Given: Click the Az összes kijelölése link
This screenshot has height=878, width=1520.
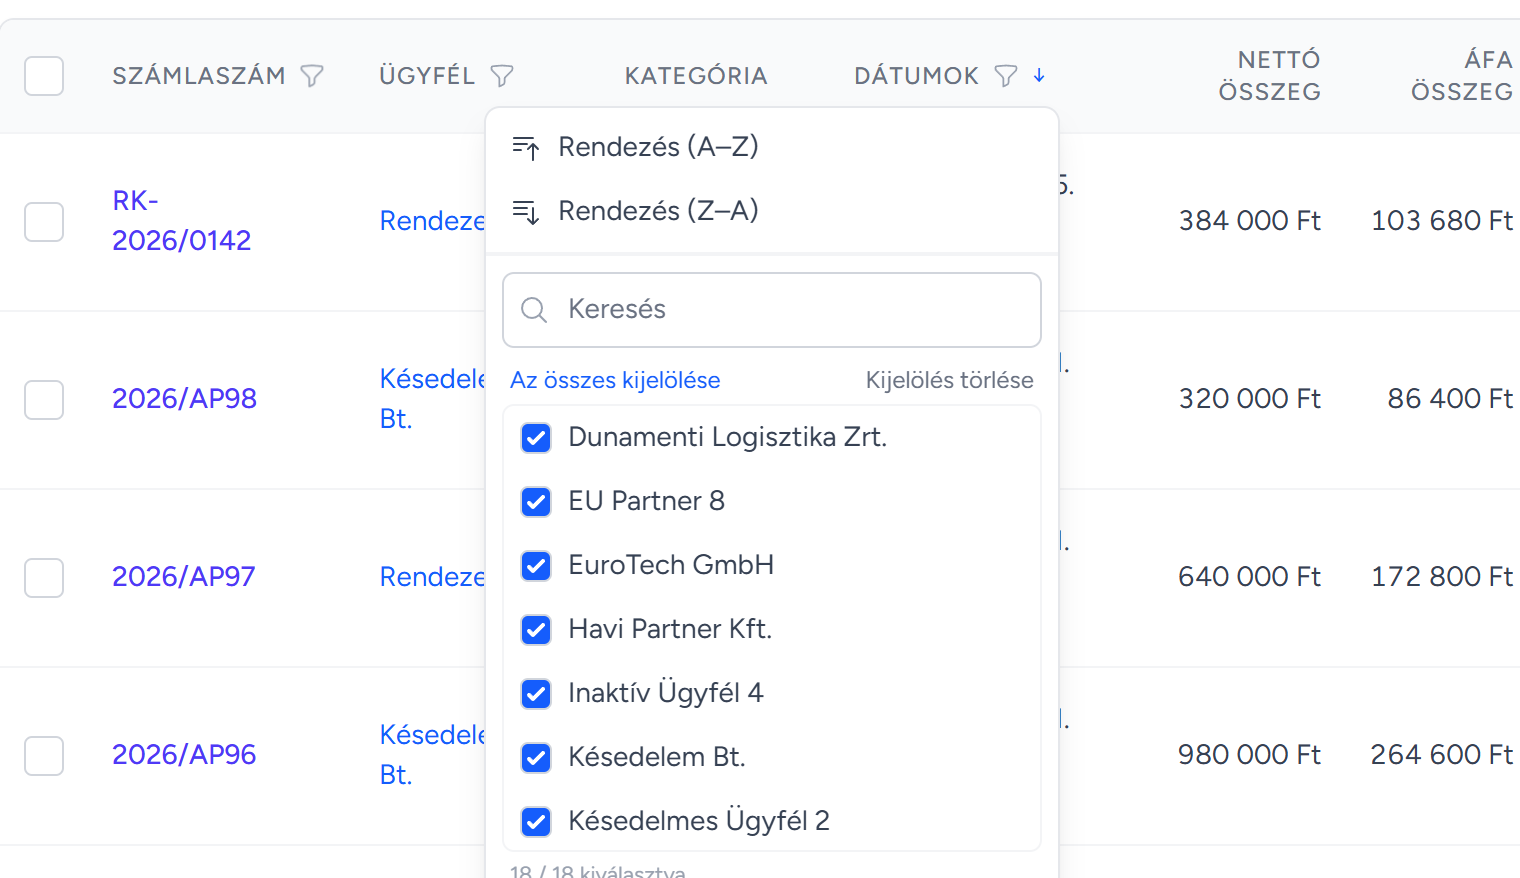Looking at the screenshot, I should 615,380.
